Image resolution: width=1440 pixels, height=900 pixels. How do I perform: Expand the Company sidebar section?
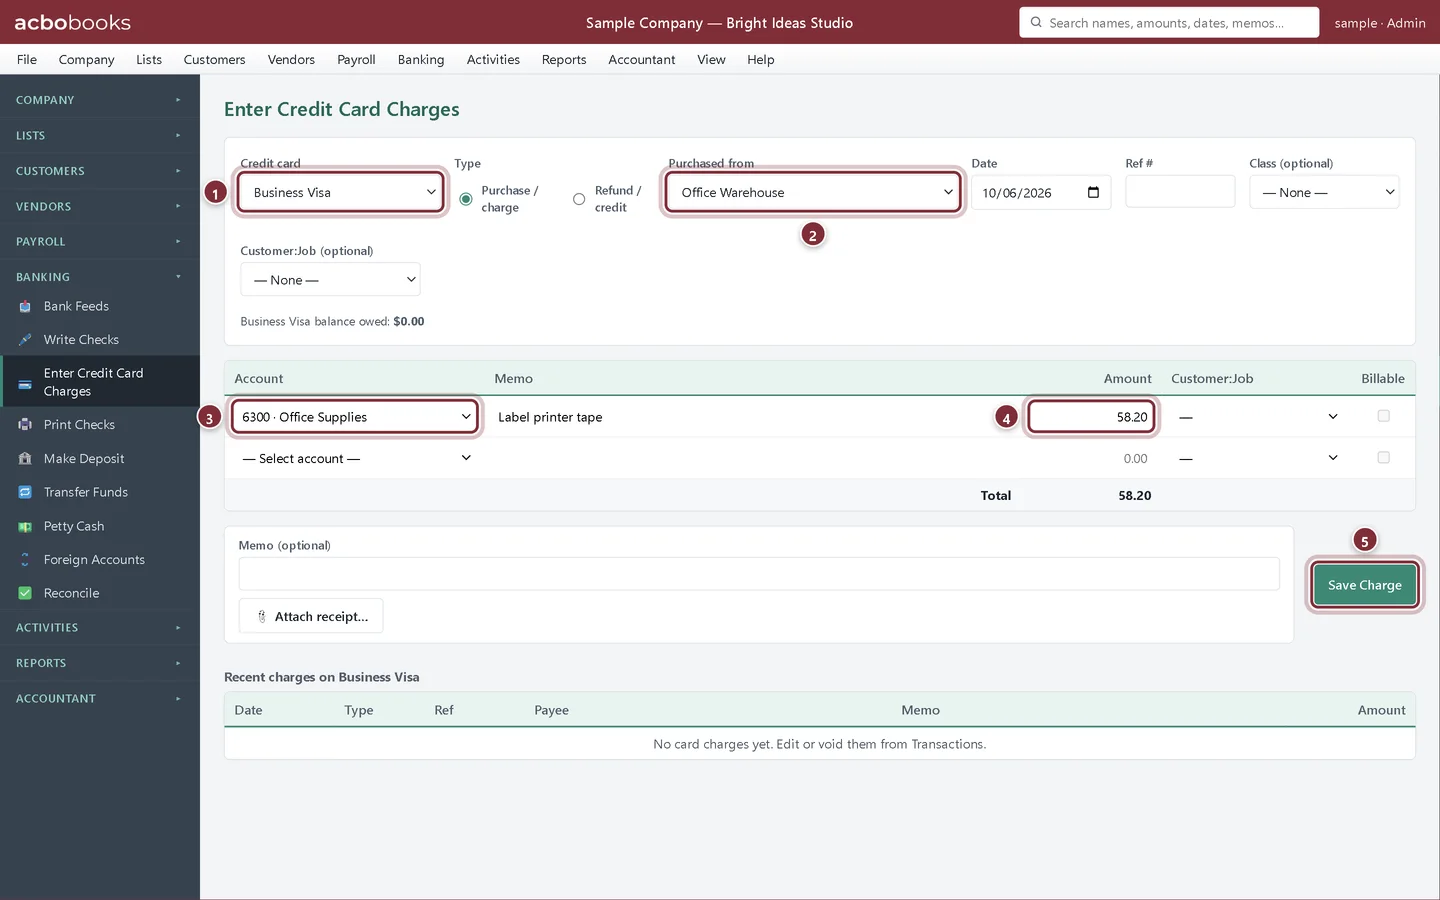point(100,100)
